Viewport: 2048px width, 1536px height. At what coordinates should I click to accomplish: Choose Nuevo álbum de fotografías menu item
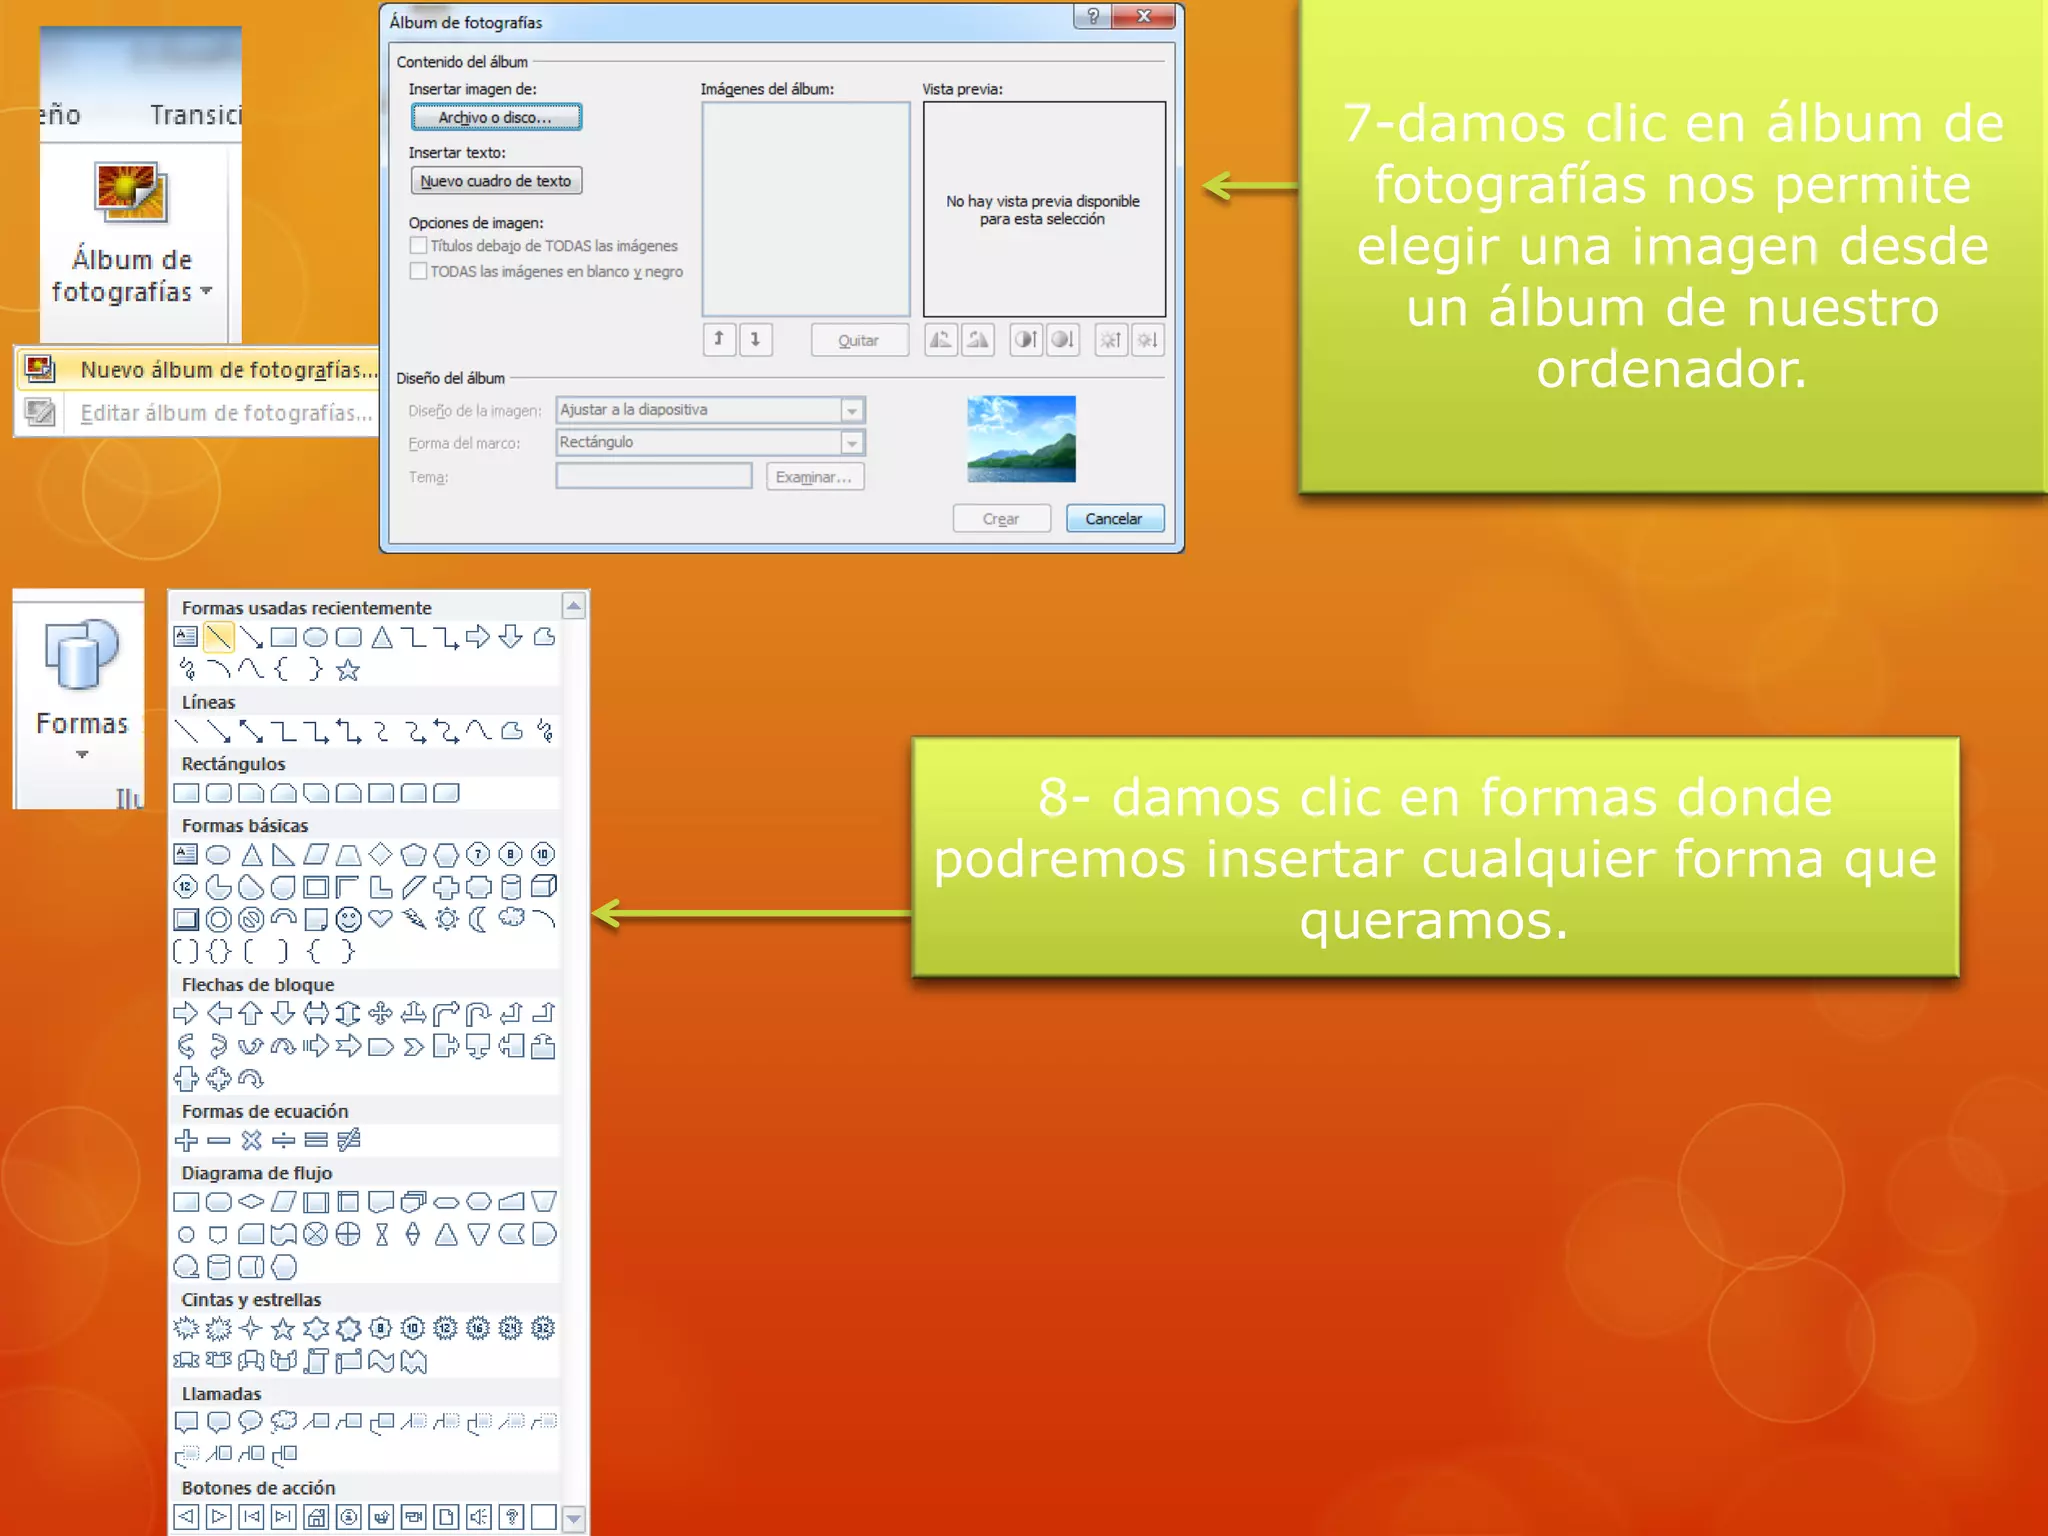228,370
